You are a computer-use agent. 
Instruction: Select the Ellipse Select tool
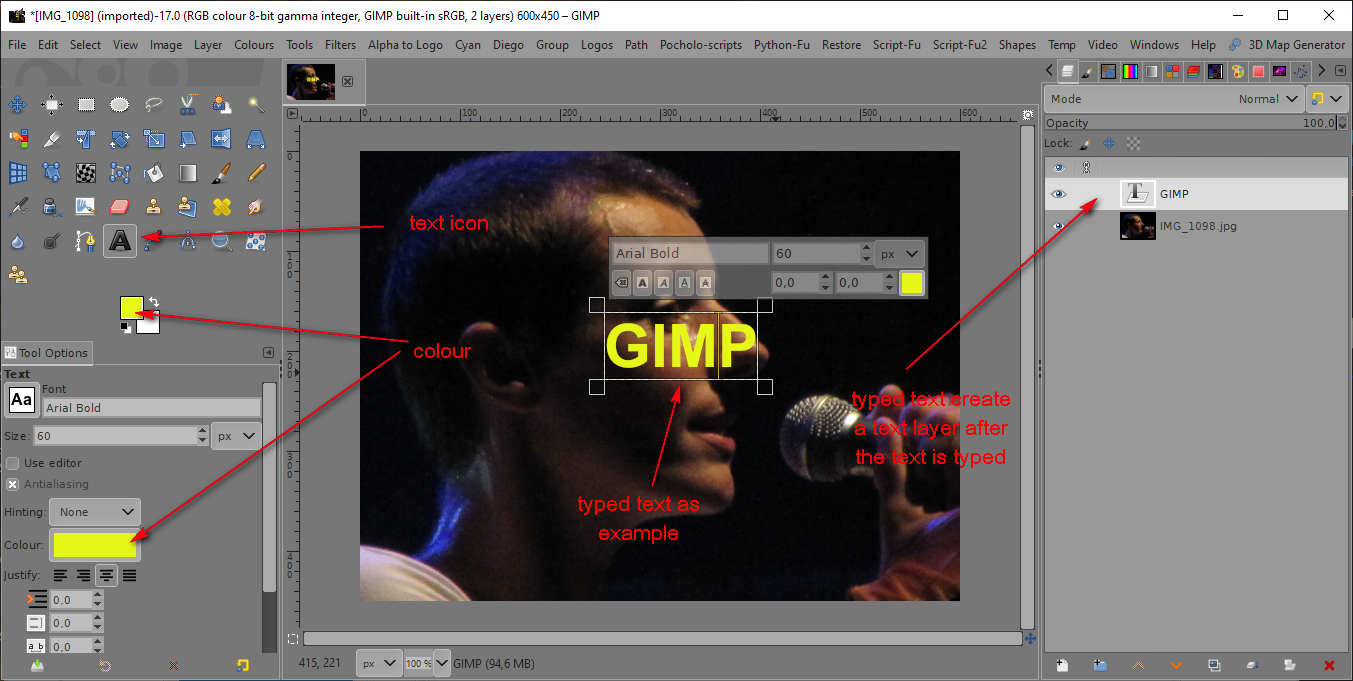coord(120,105)
